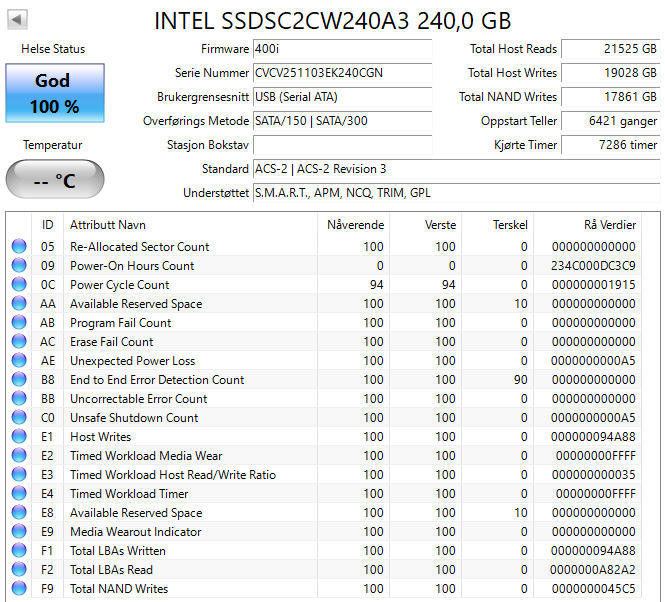This screenshot has width=665, height=602.
Task: Click the status icon beside Total NAND Writes row
Action: (x=19, y=589)
